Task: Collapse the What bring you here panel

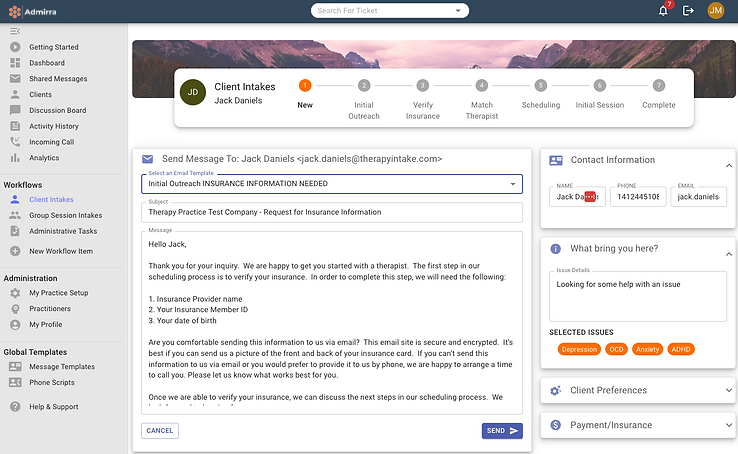Action: 729,254
